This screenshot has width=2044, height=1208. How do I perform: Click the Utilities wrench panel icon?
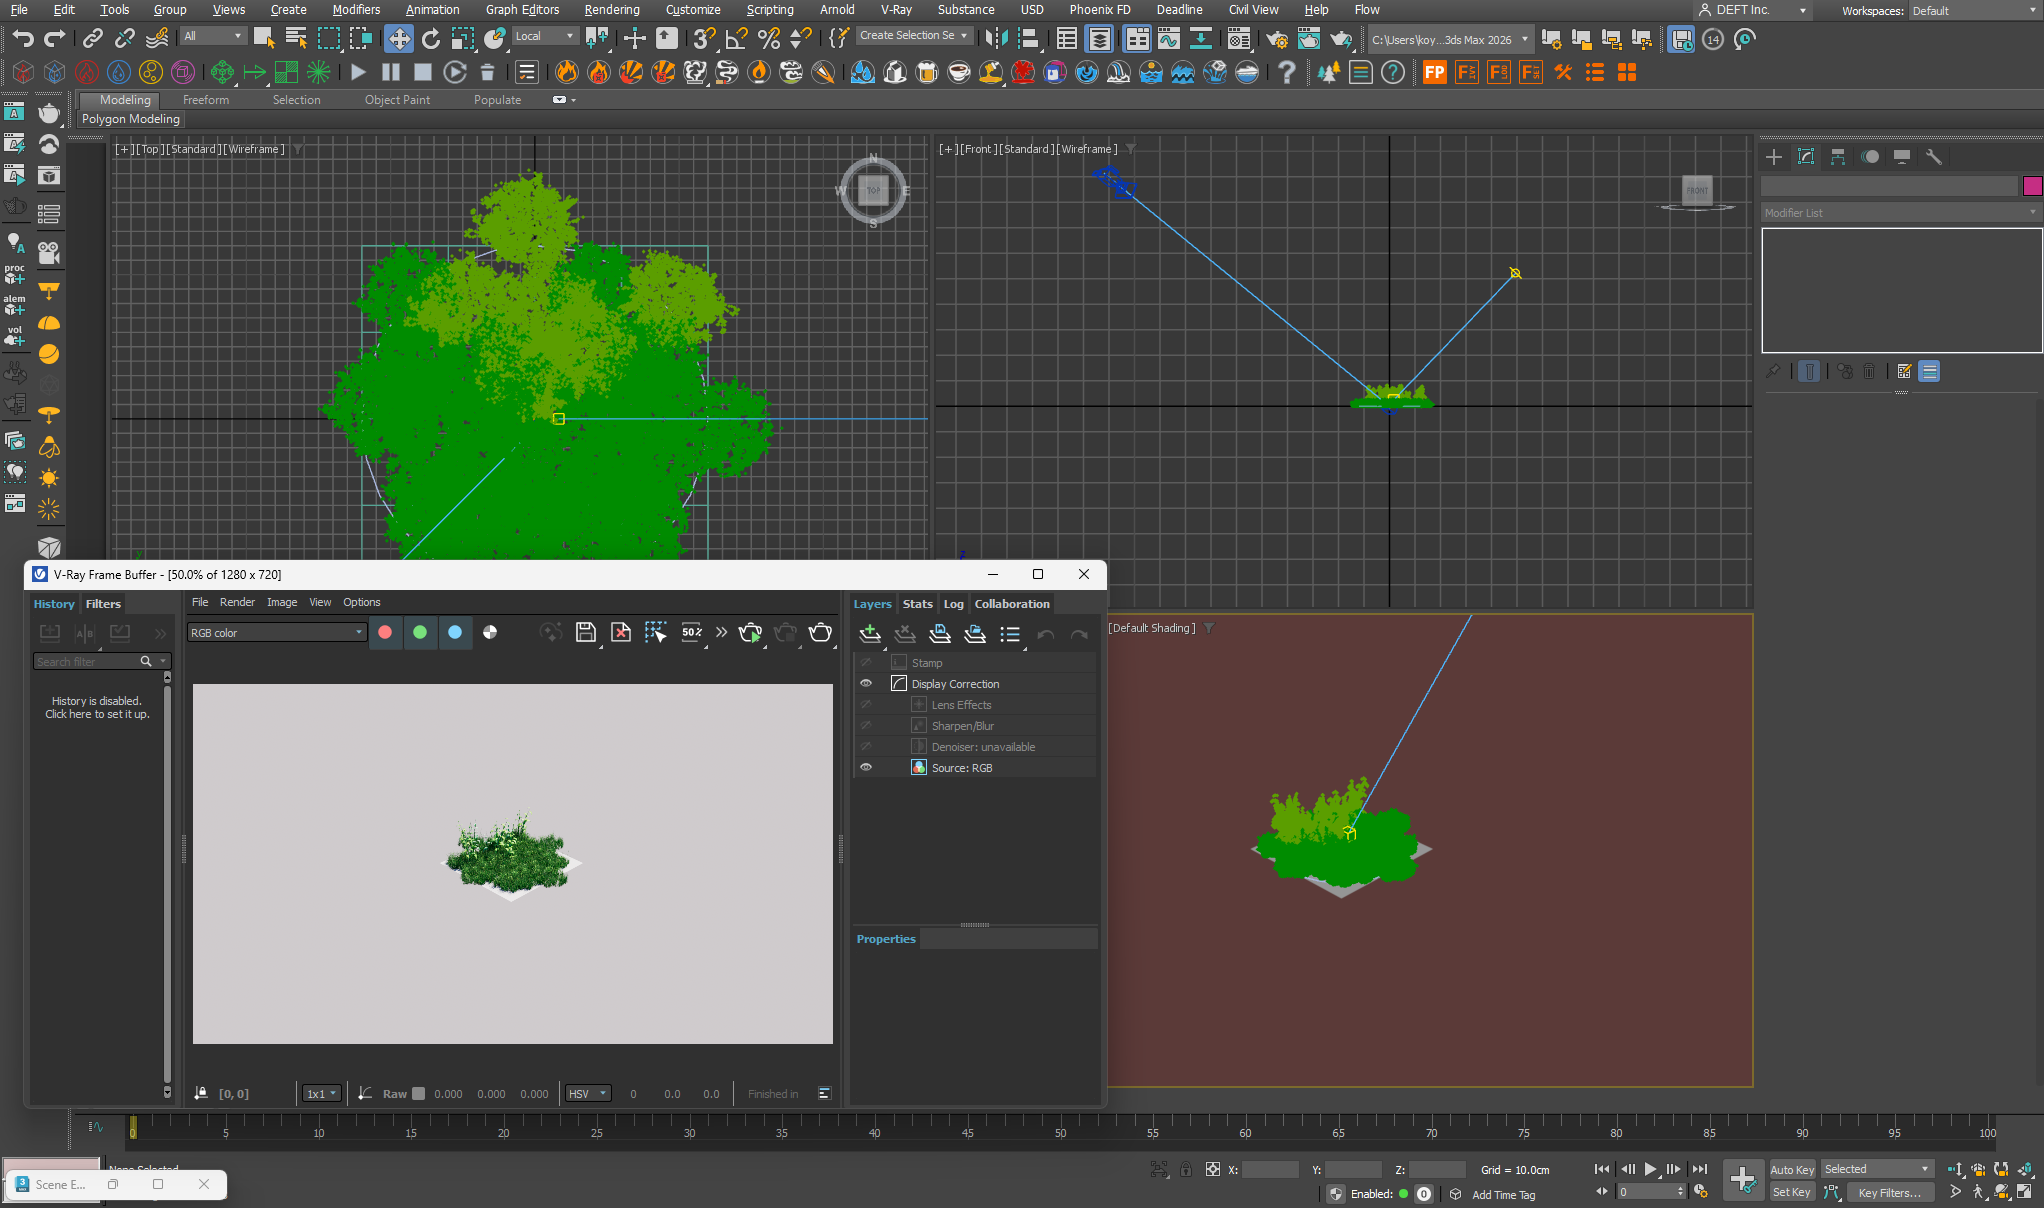[x=1934, y=157]
